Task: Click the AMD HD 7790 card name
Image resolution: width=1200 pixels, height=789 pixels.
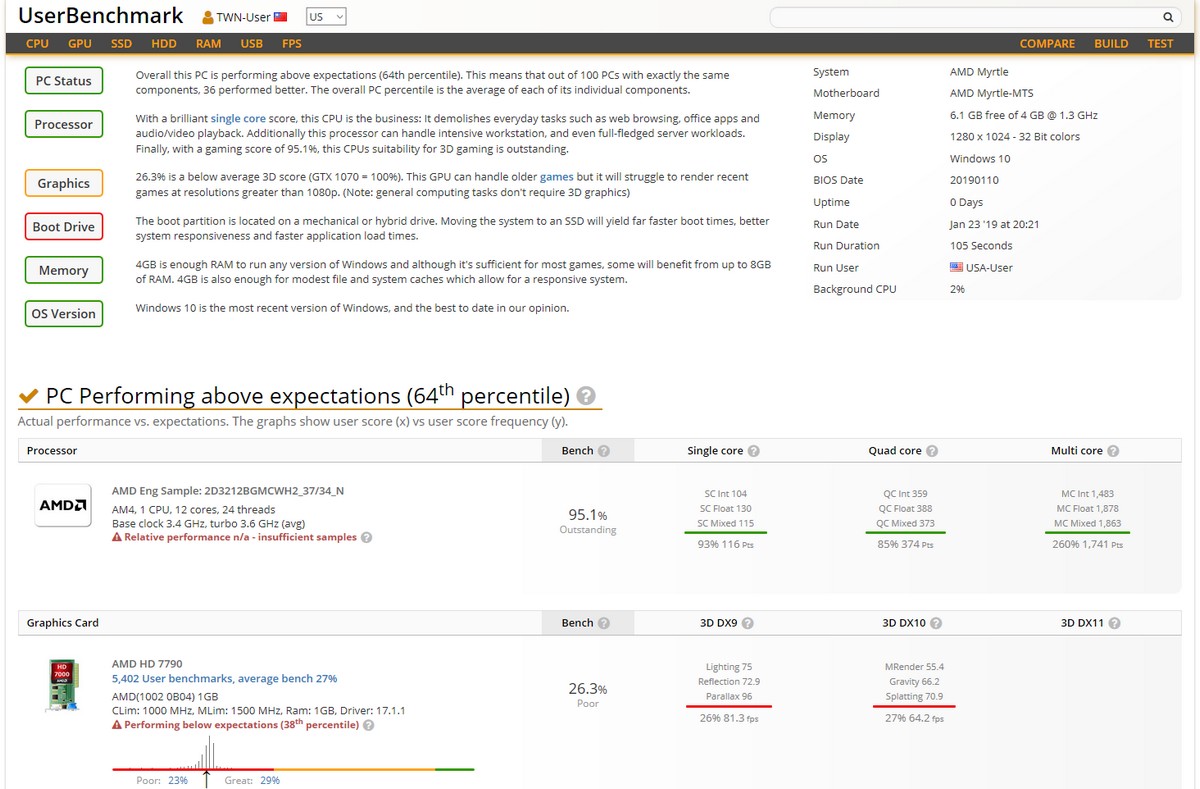Action: point(147,663)
